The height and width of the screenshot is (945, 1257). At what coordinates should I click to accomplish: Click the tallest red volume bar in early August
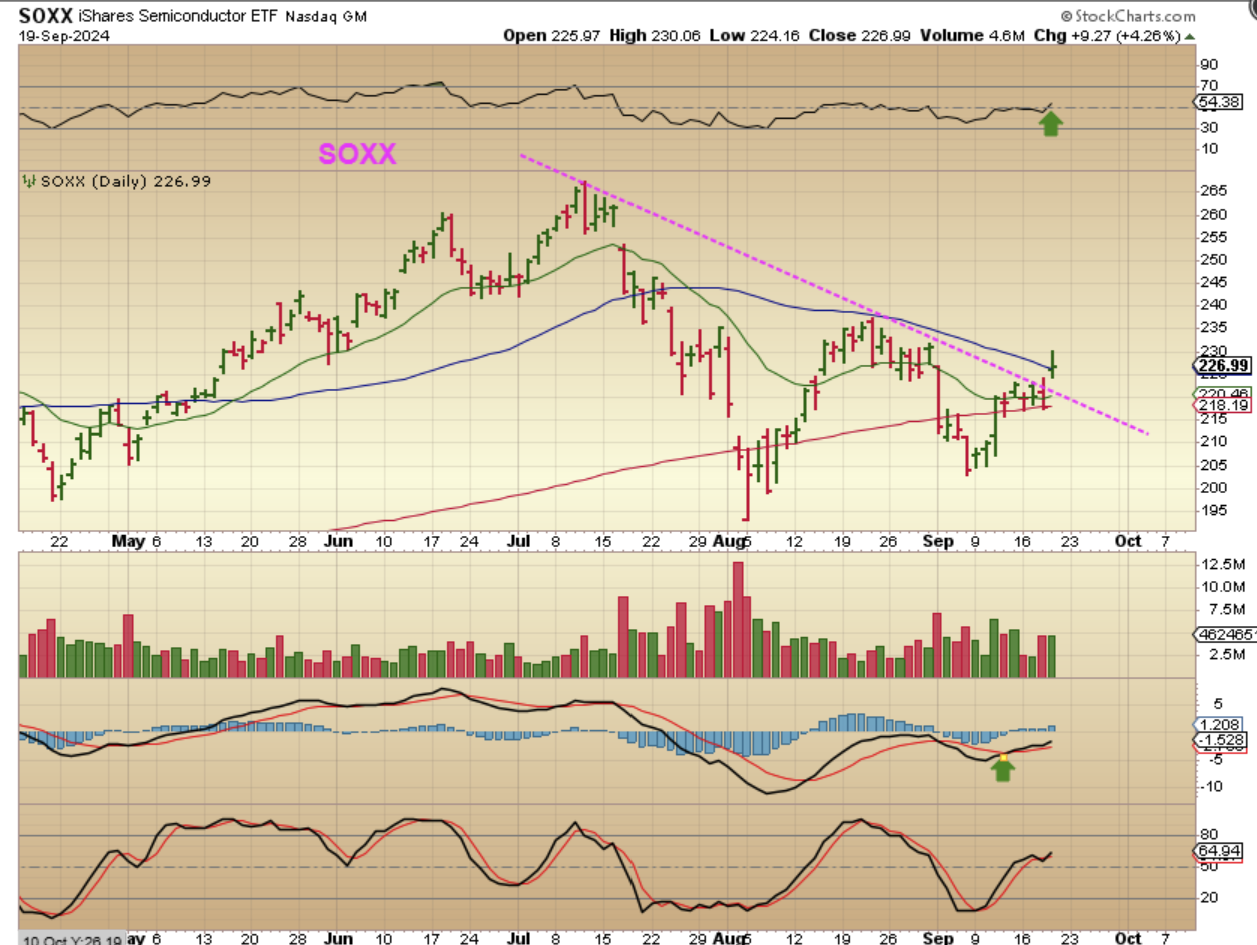click(739, 620)
